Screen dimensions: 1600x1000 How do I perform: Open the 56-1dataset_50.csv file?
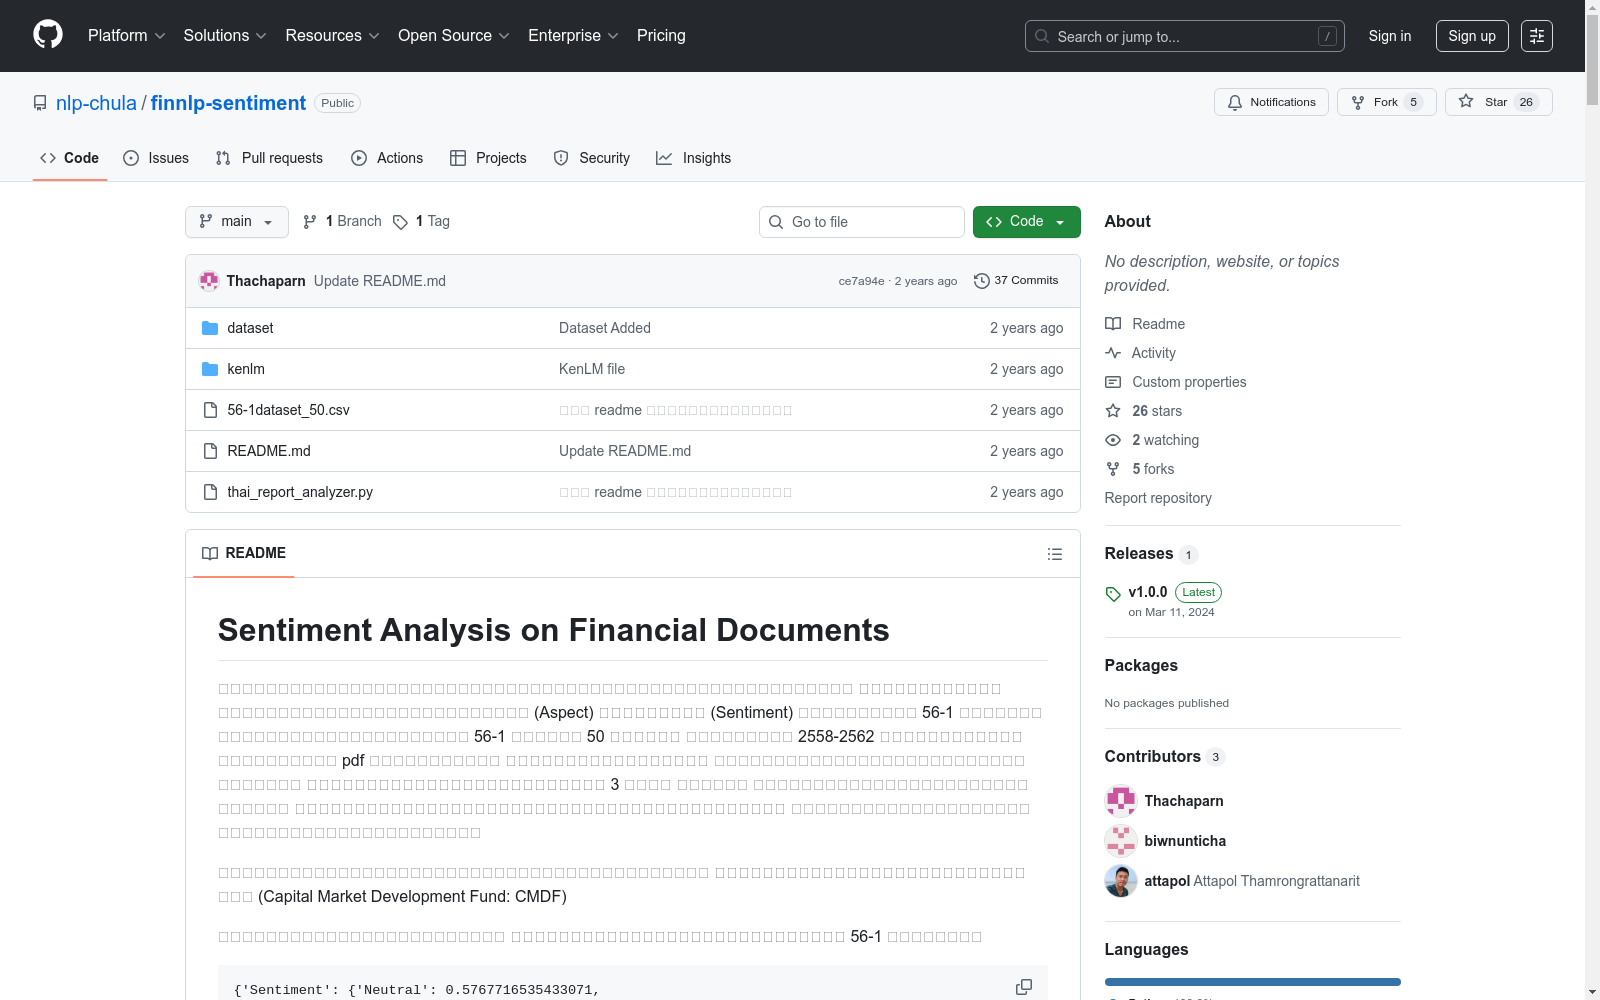click(x=288, y=410)
